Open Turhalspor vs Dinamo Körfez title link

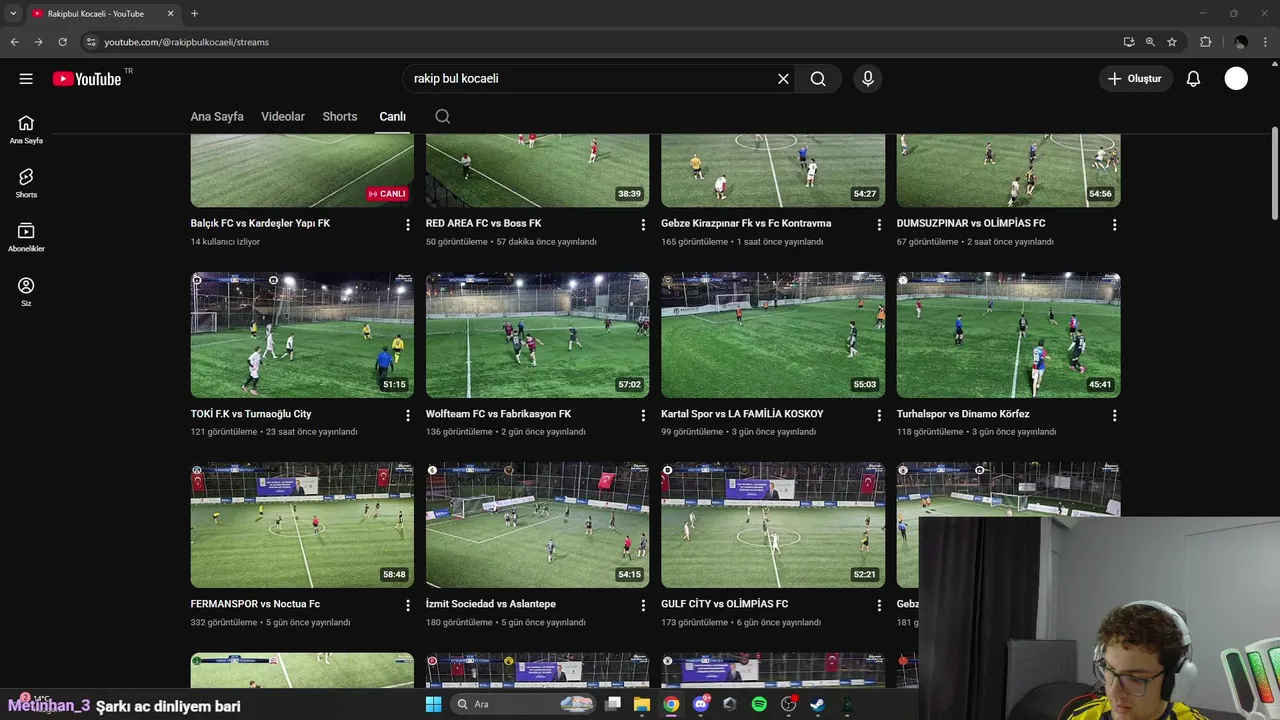(x=963, y=414)
